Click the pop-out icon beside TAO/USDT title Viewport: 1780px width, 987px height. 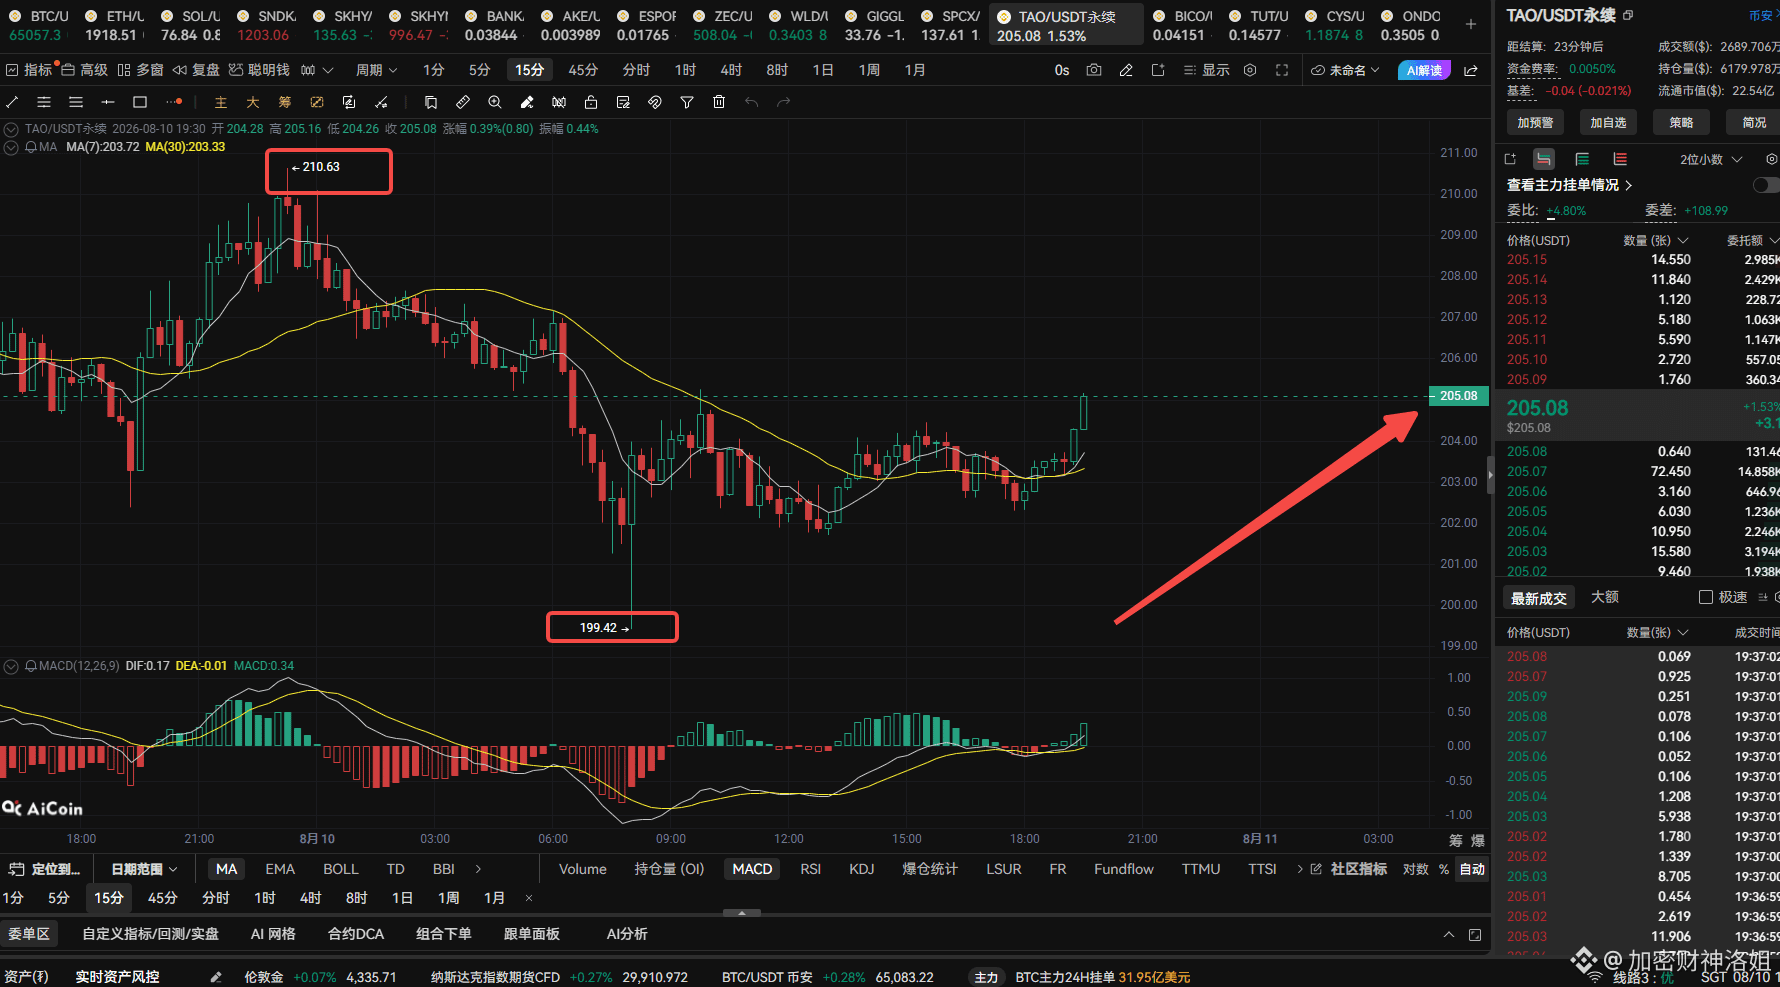point(1628,15)
